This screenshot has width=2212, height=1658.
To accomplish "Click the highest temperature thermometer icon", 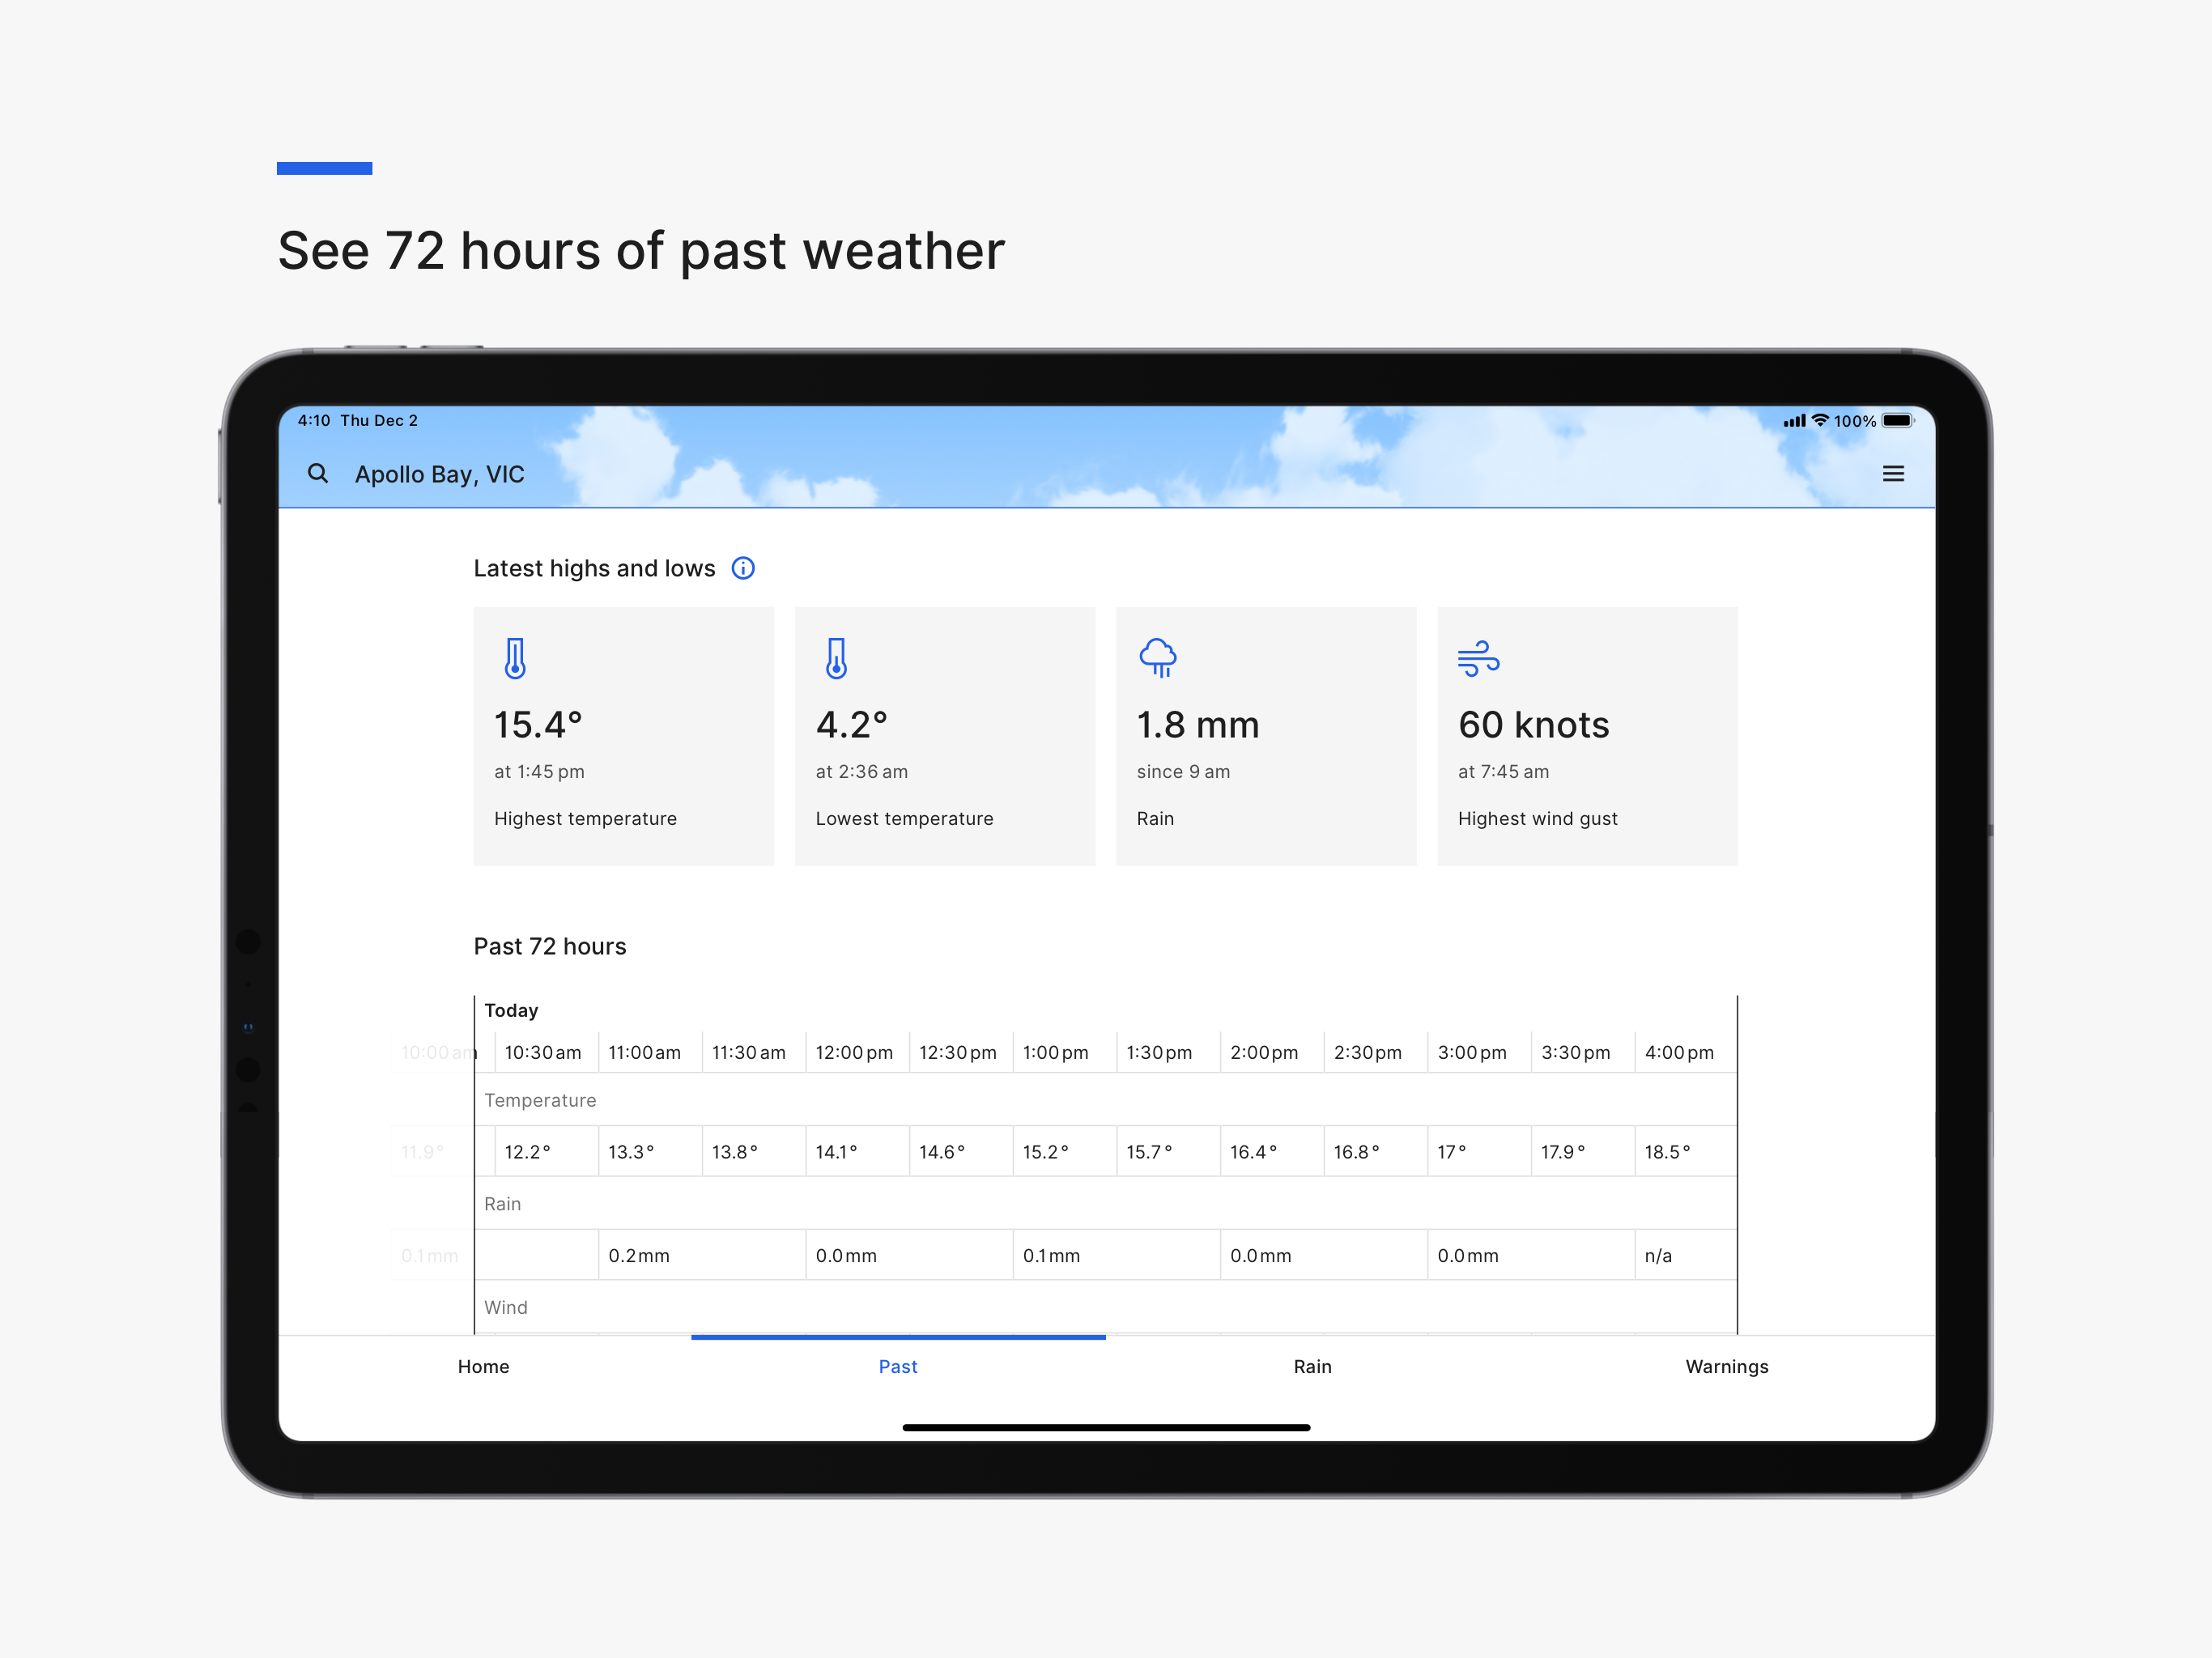I will point(515,658).
